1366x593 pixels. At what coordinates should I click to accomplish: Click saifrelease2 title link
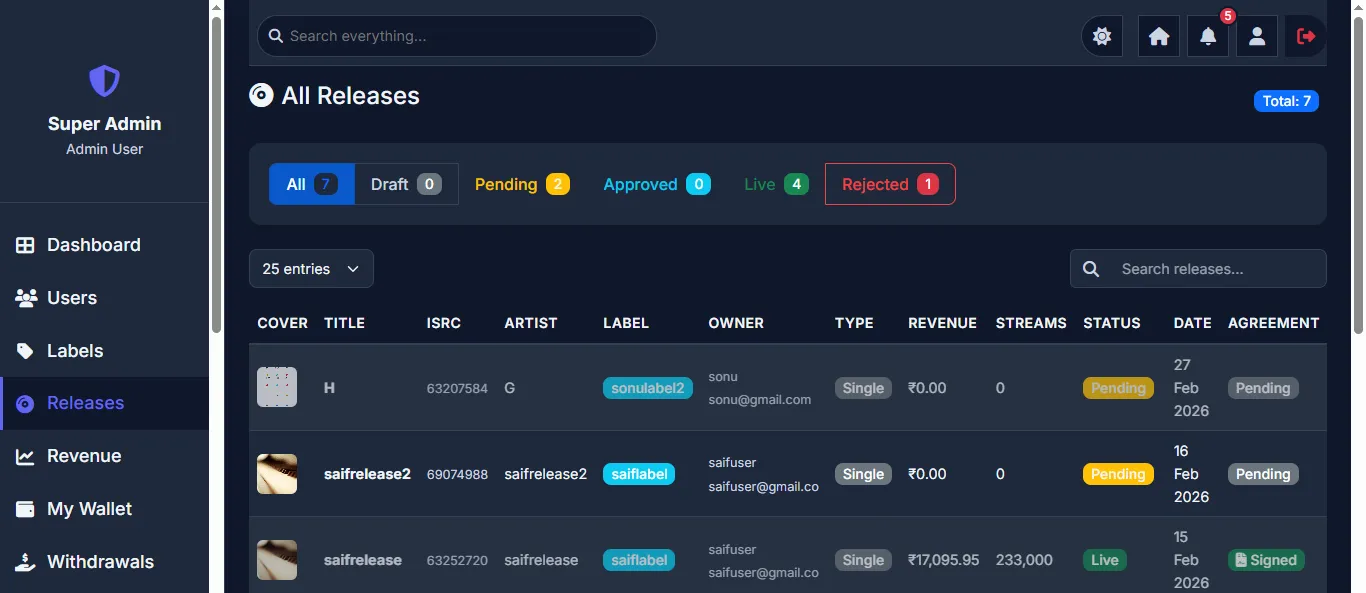(x=367, y=474)
